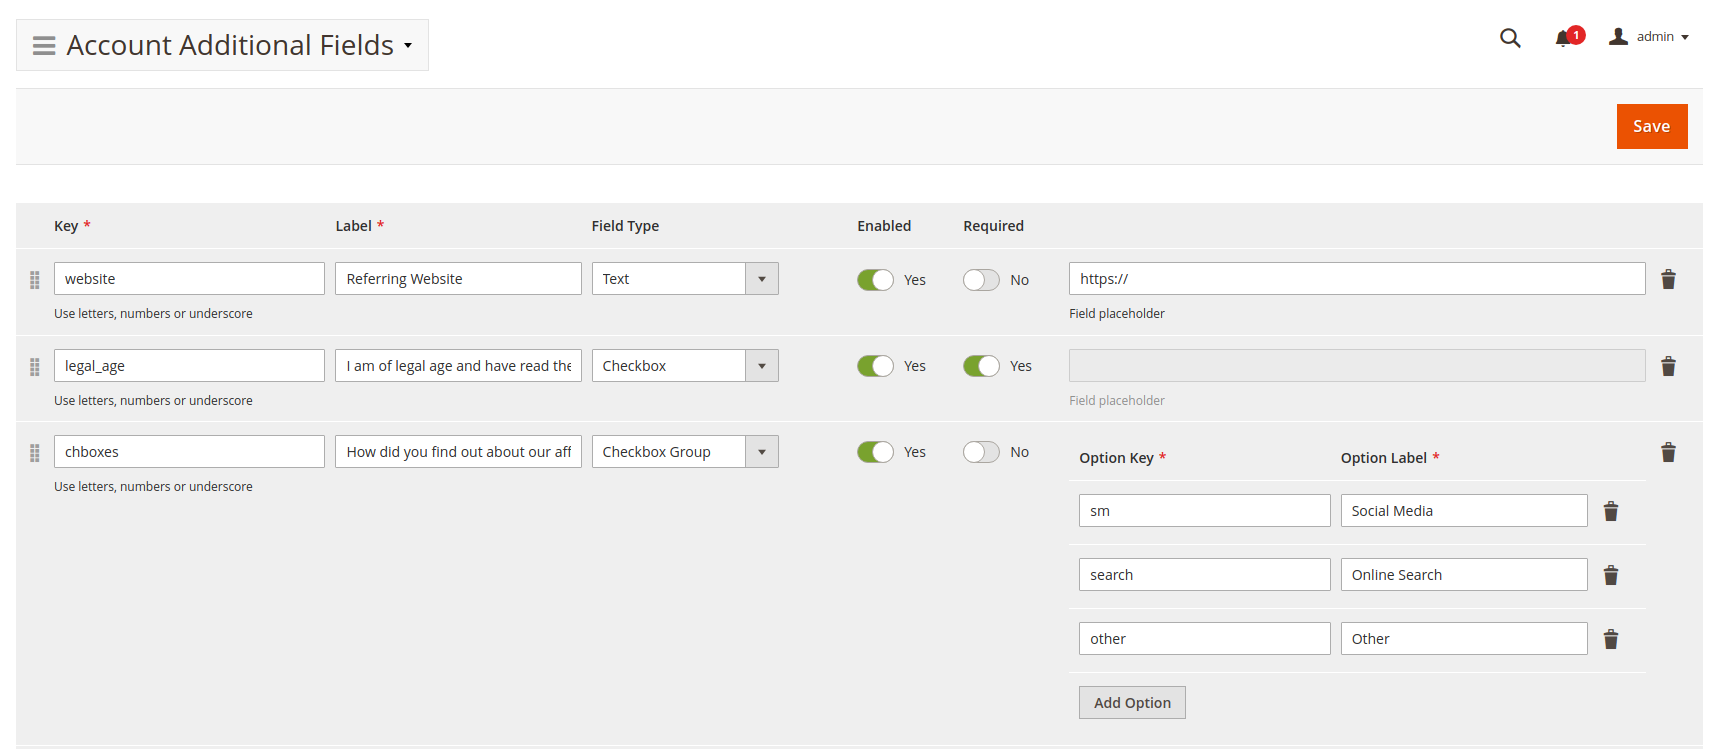Click the Referring Website label field
The width and height of the screenshot is (1714, 749).
457,279
